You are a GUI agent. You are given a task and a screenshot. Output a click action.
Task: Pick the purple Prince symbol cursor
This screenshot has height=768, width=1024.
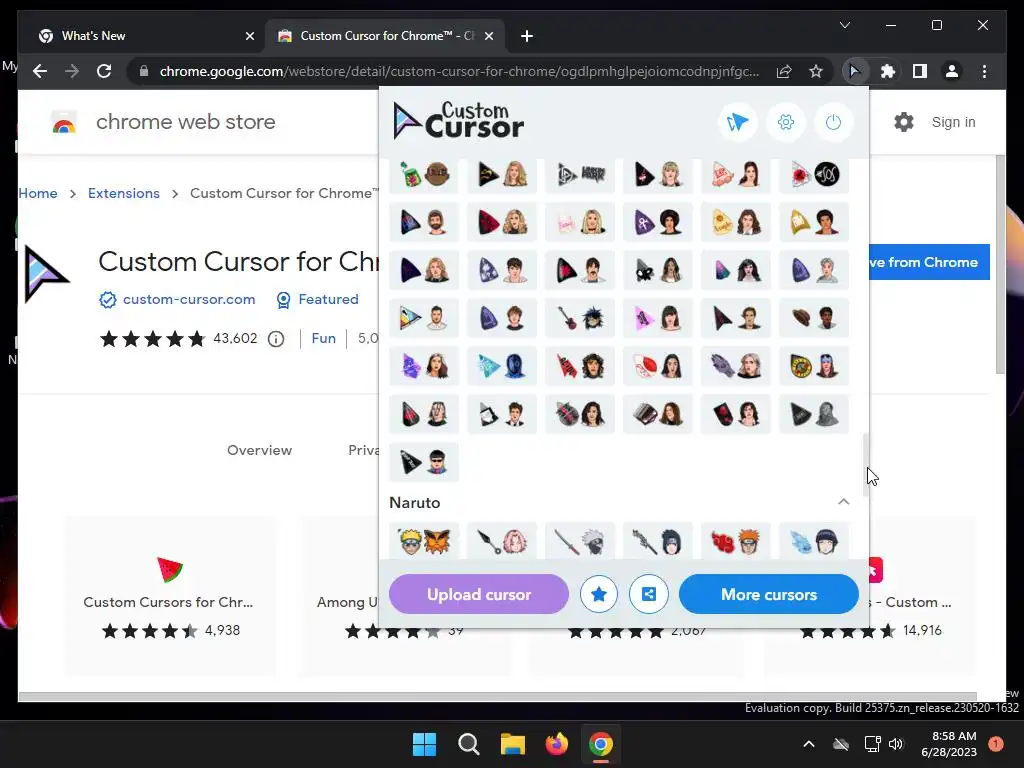pos(658,222)
